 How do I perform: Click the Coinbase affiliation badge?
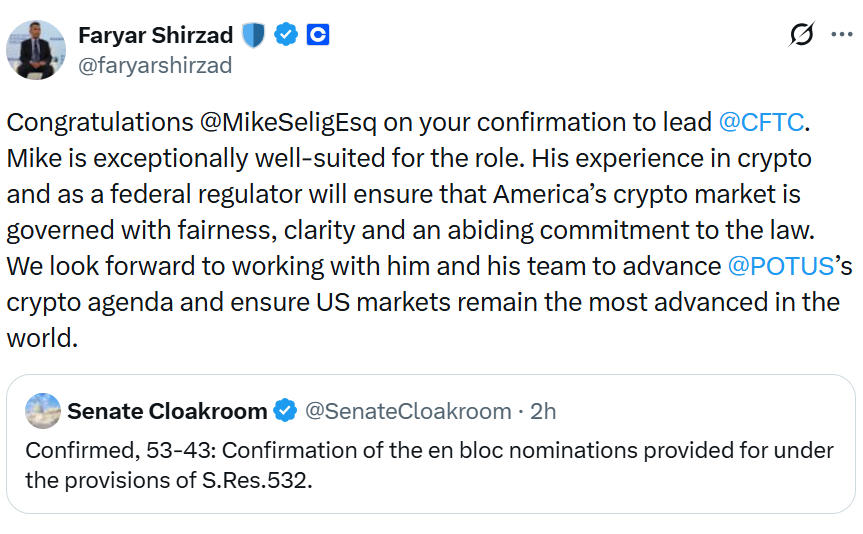coord(318,35)
